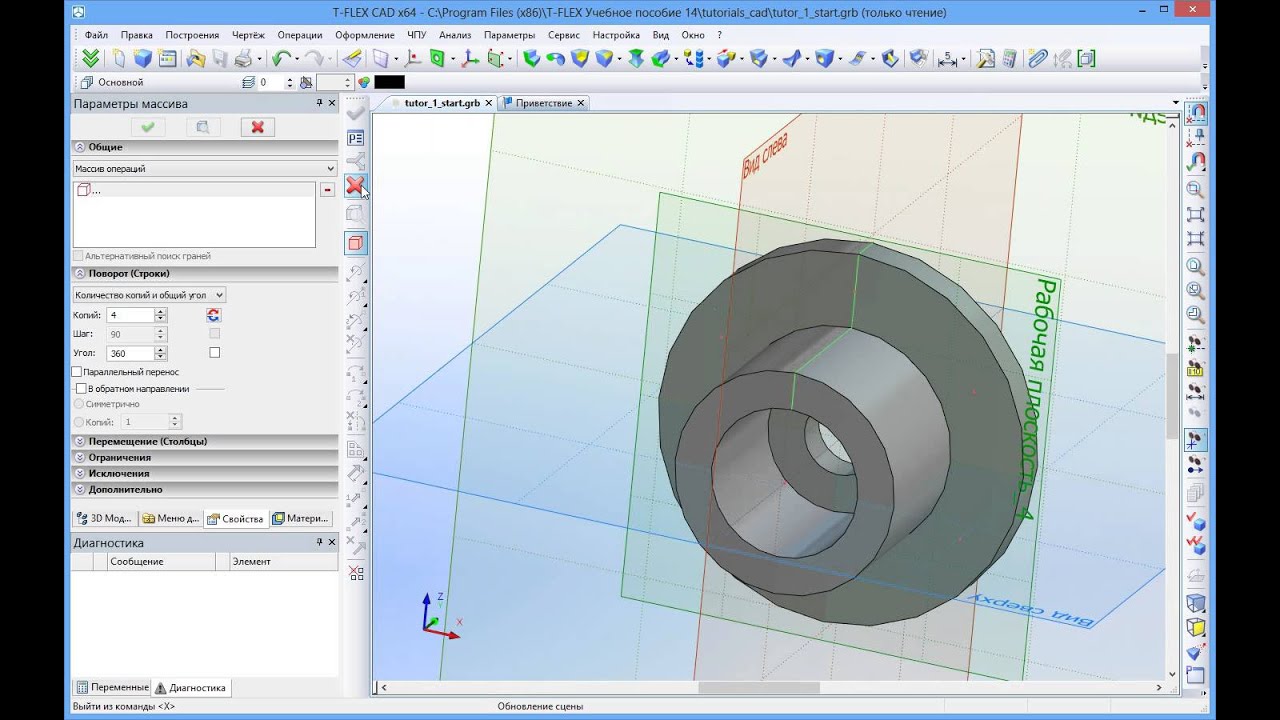This screenshot has height=720, width=1280.
Task: Open the Массив операций dropdown
Action: [x=204, y=168]
